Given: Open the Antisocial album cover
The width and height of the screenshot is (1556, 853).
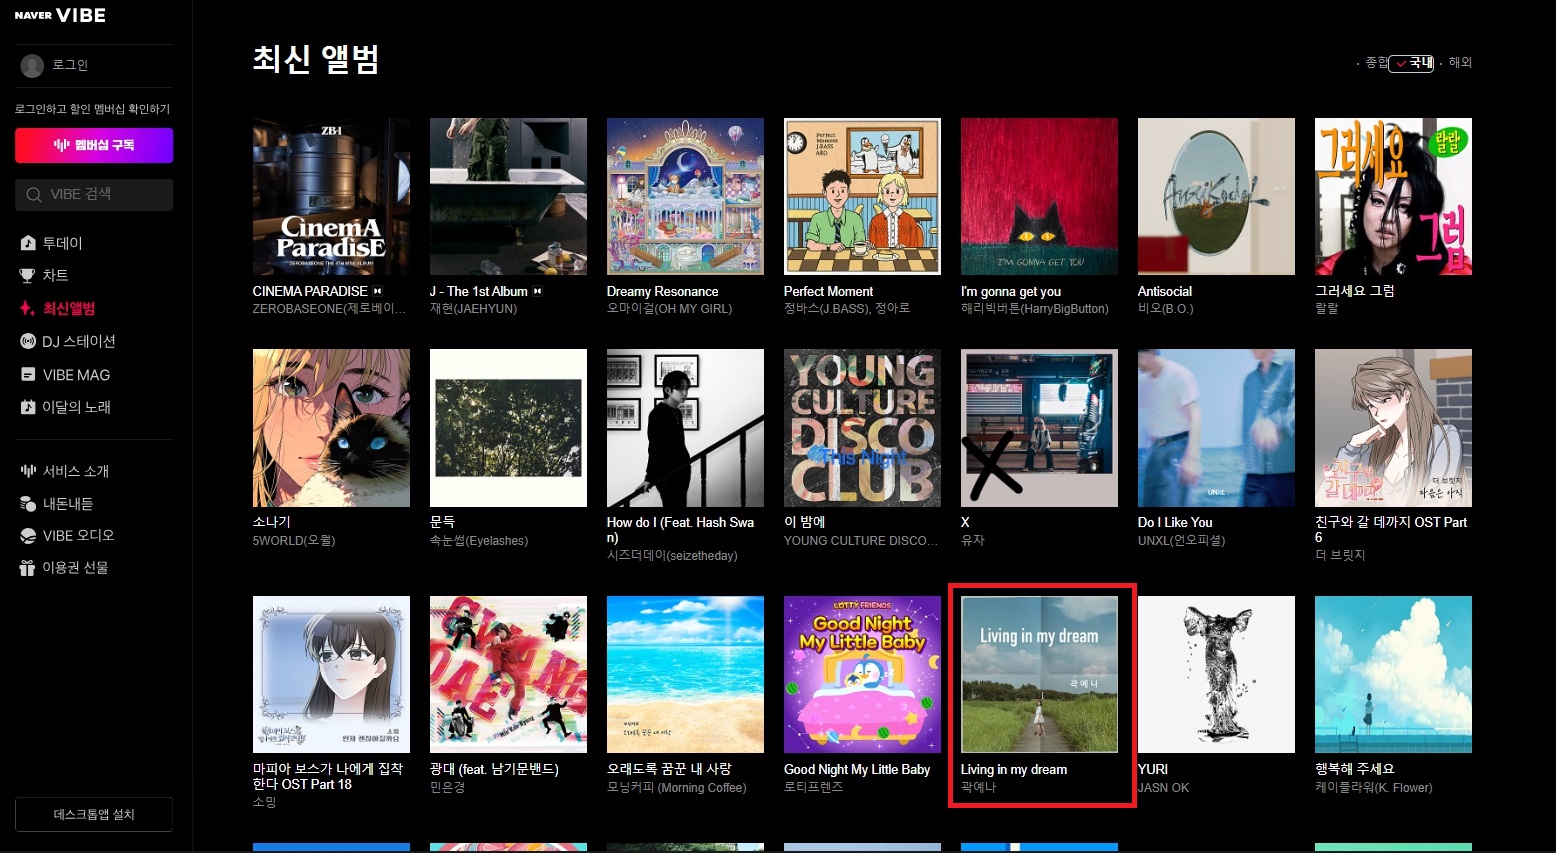Looking at the screenshot, I should 1216,196.
